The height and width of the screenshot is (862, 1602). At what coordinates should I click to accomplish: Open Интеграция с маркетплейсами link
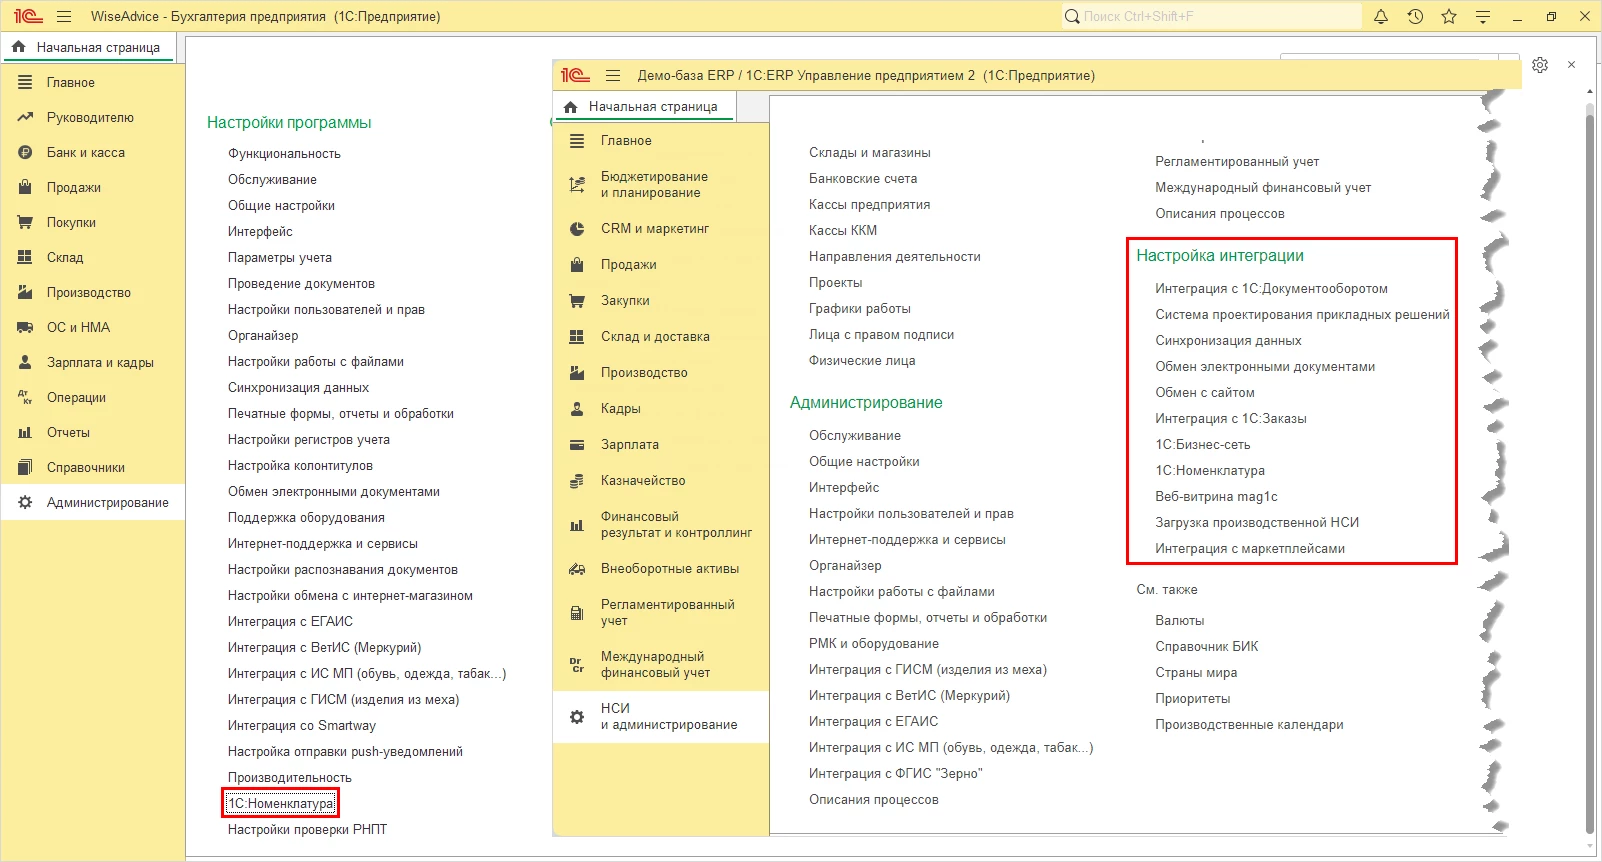(1250, 549)
